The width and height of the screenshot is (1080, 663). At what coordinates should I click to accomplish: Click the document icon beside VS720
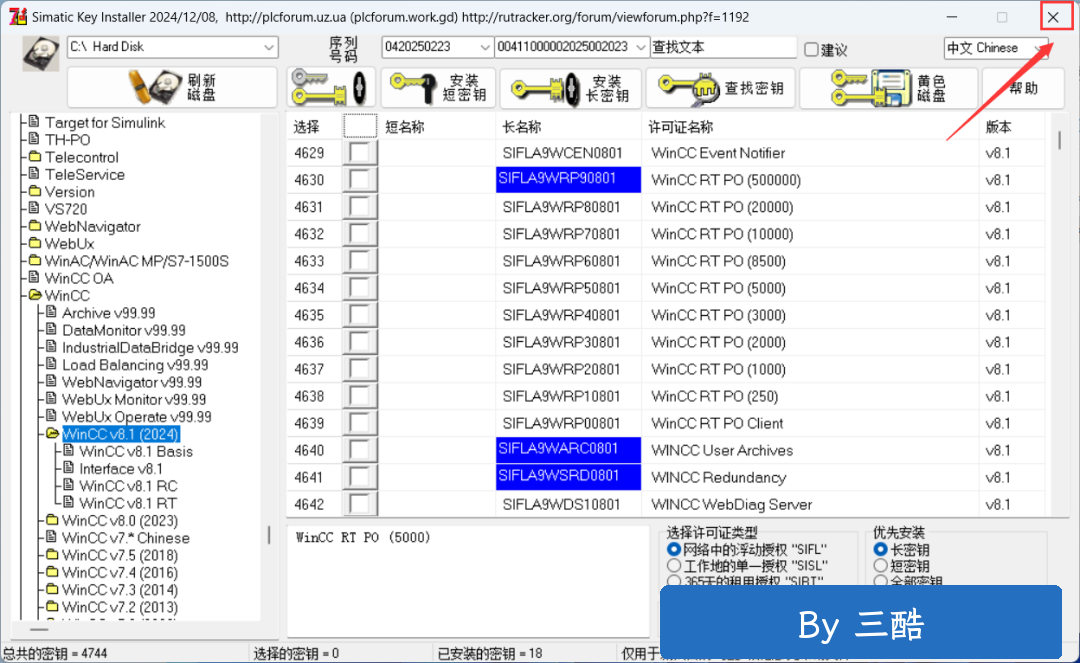tap(34, 208)
